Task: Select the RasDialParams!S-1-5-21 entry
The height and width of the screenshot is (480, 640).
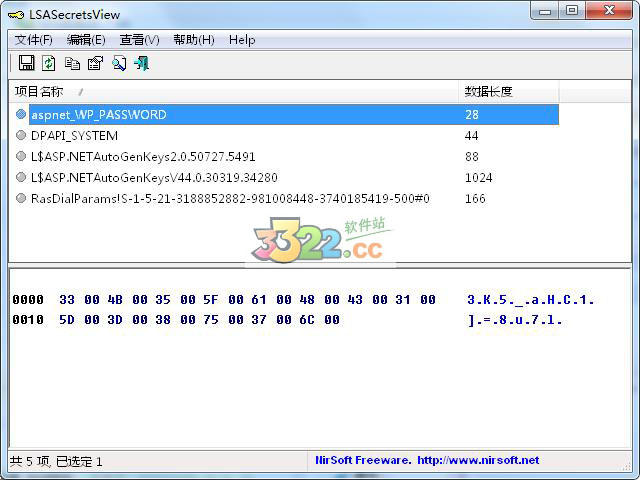Action: [x=230, y=199]
